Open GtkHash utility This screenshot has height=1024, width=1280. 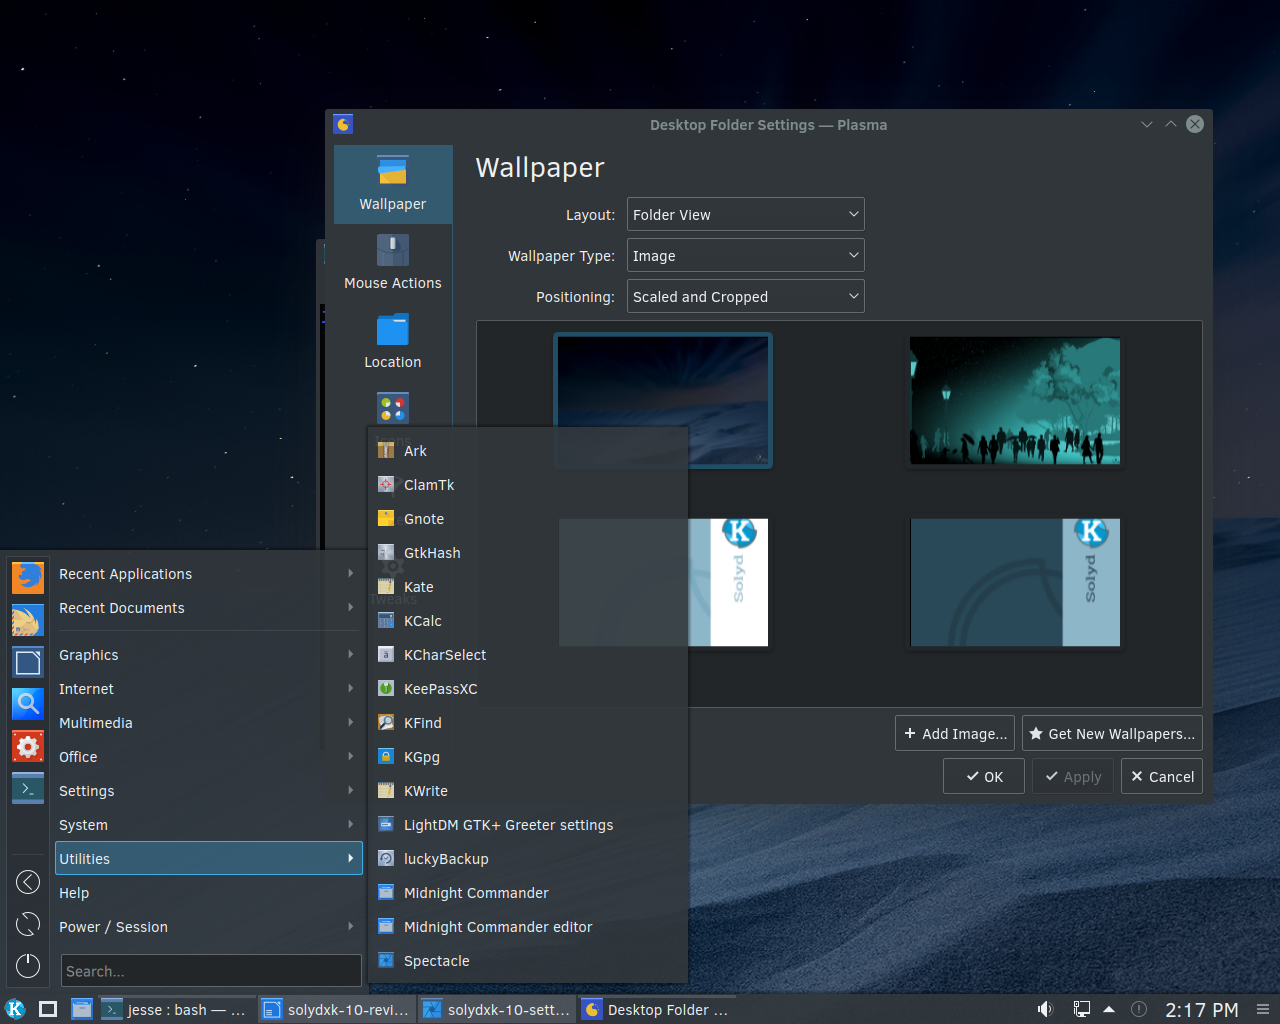tap(528, 553)
